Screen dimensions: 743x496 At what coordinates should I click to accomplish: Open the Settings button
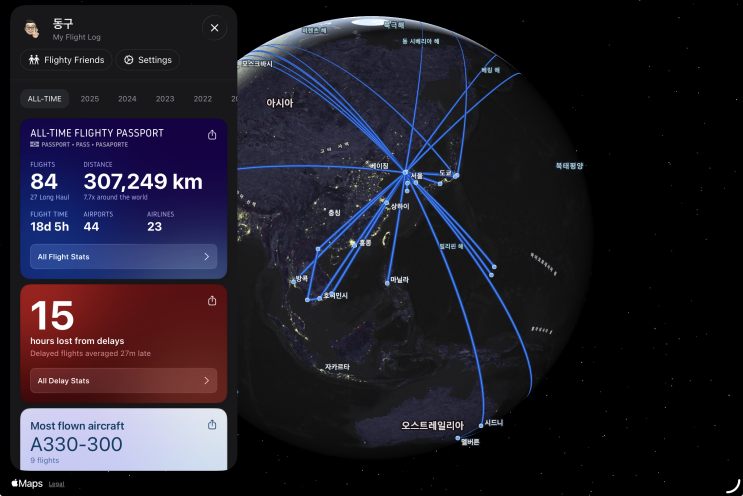pos(148,60)
